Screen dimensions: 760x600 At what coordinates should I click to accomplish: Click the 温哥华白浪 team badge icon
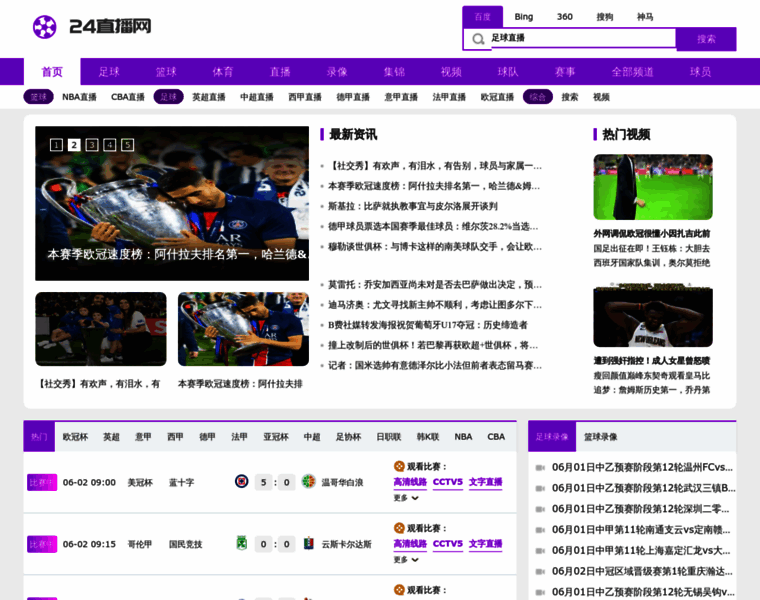308,482
